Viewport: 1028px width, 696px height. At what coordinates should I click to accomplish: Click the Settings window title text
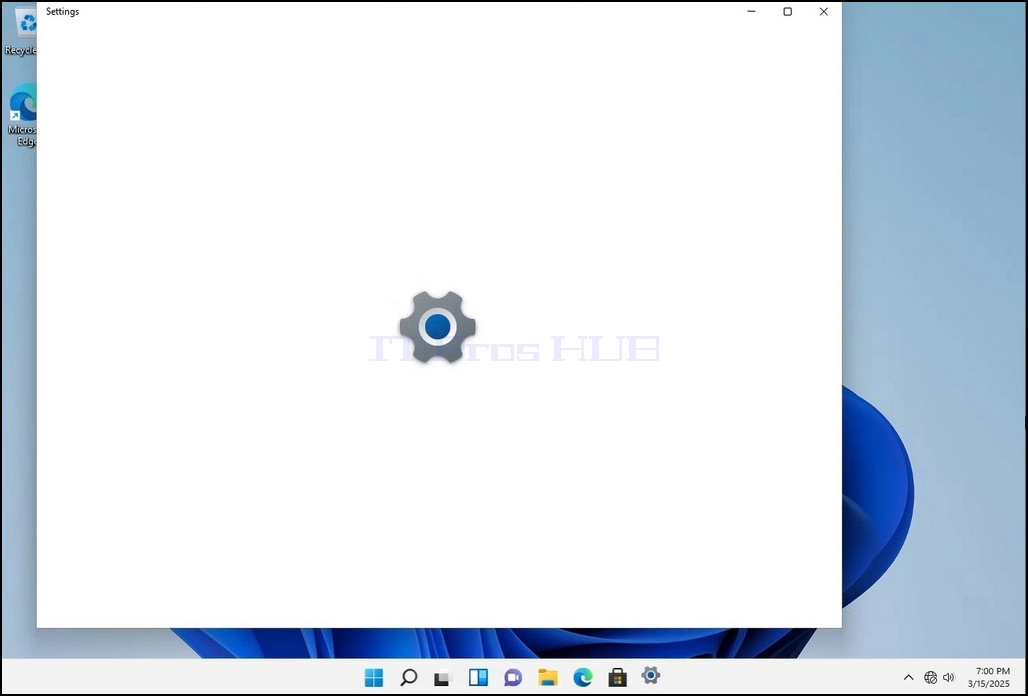pos(62,12)
